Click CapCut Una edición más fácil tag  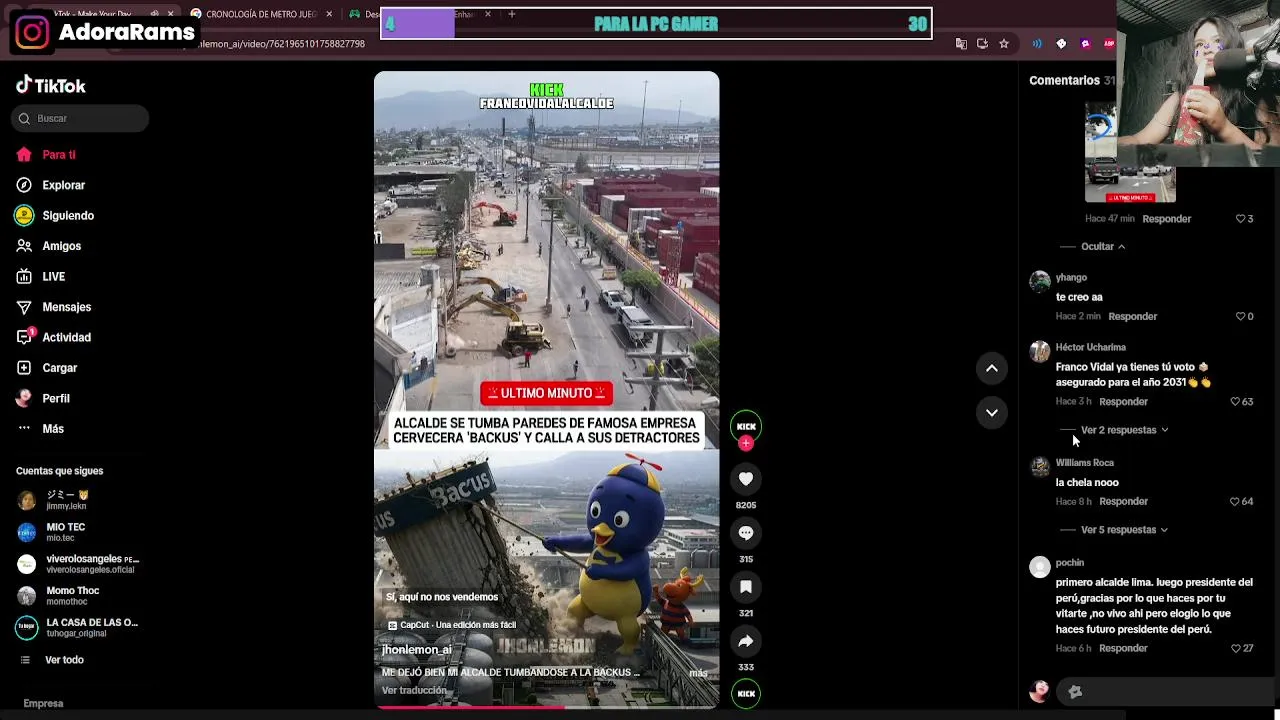[452, 625]
